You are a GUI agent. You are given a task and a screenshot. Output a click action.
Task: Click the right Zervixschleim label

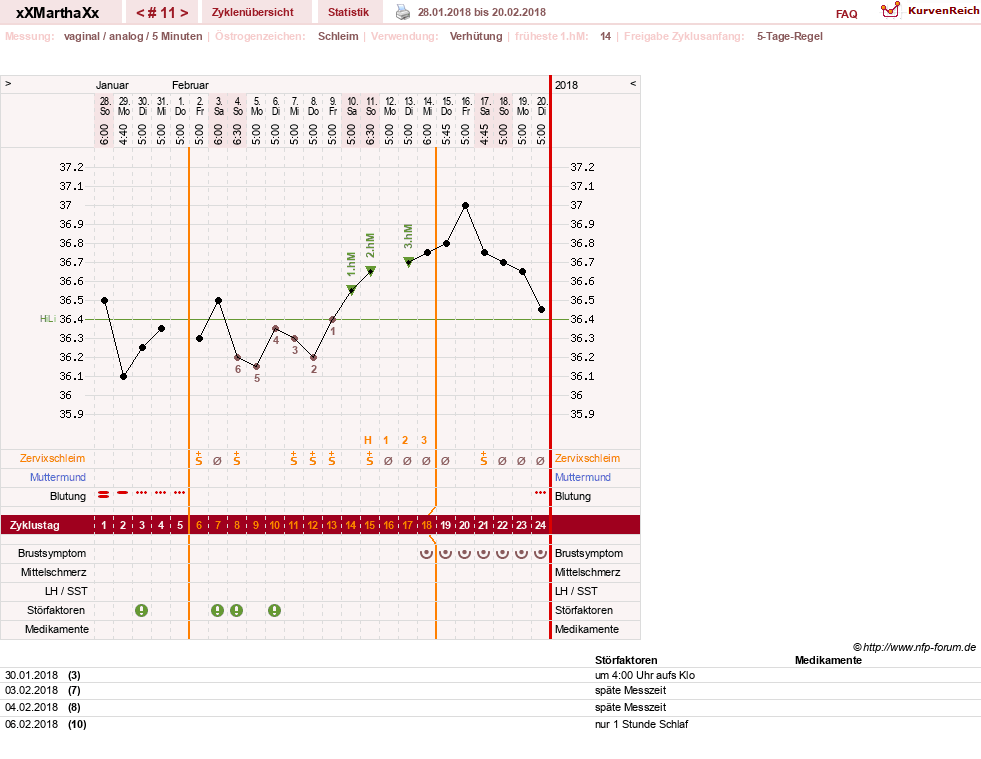pyautogui.click(x=587, y=459)
